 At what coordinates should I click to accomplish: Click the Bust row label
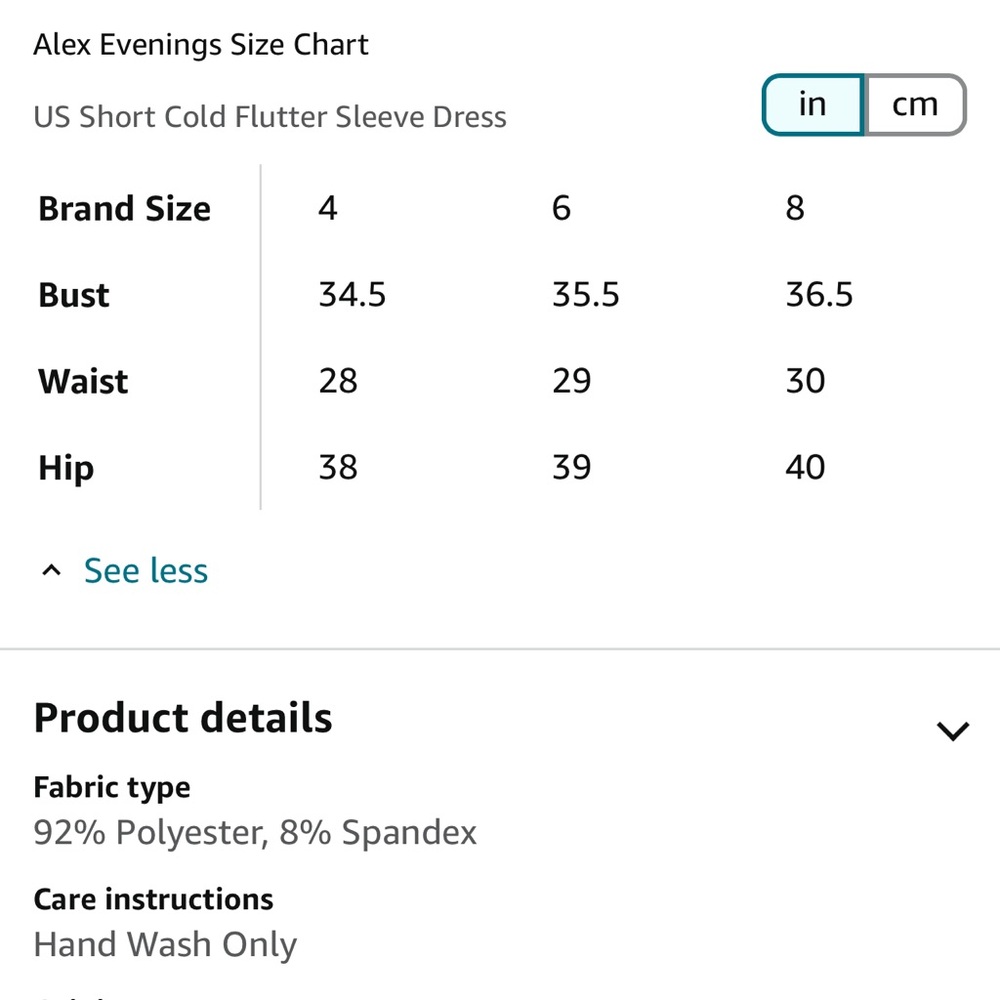(x=74, y=295)
